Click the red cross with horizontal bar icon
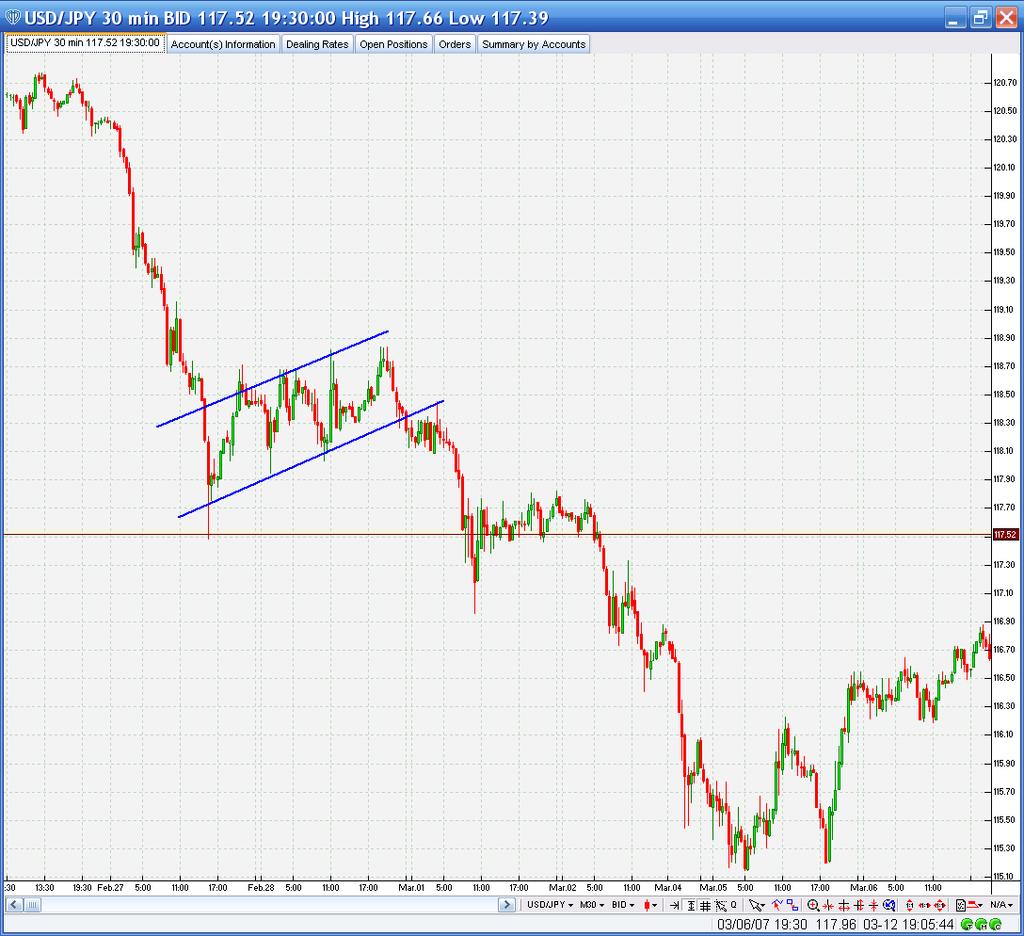Screen dimensions: 1024x936 tap(844, 905)
